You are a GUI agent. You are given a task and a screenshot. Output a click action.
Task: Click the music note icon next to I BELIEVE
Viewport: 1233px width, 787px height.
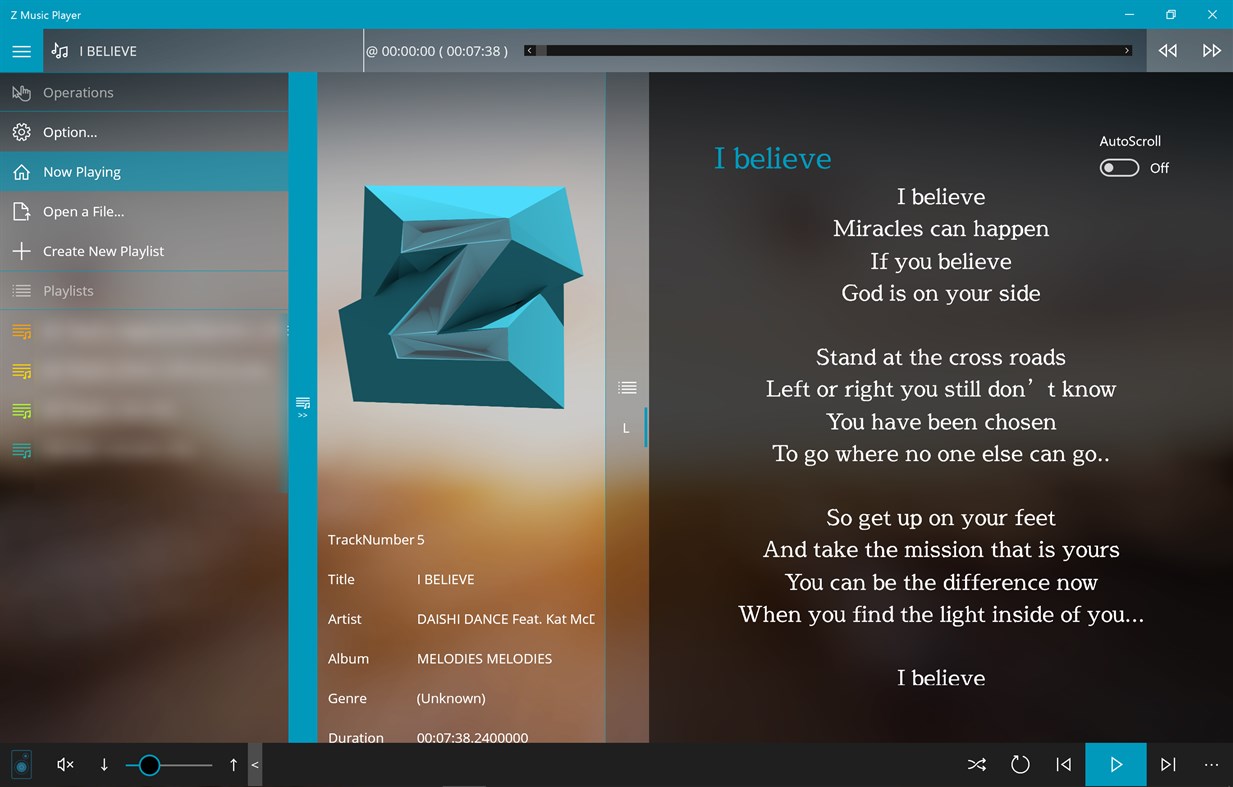pyautogui.click(x=59, y=50)
